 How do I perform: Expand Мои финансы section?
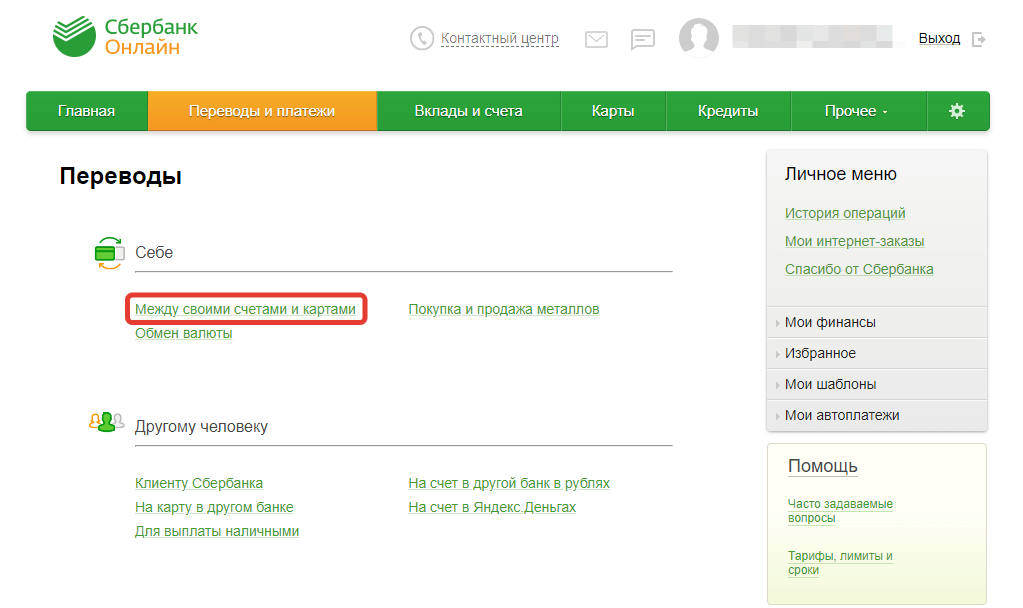coord(830,322)
